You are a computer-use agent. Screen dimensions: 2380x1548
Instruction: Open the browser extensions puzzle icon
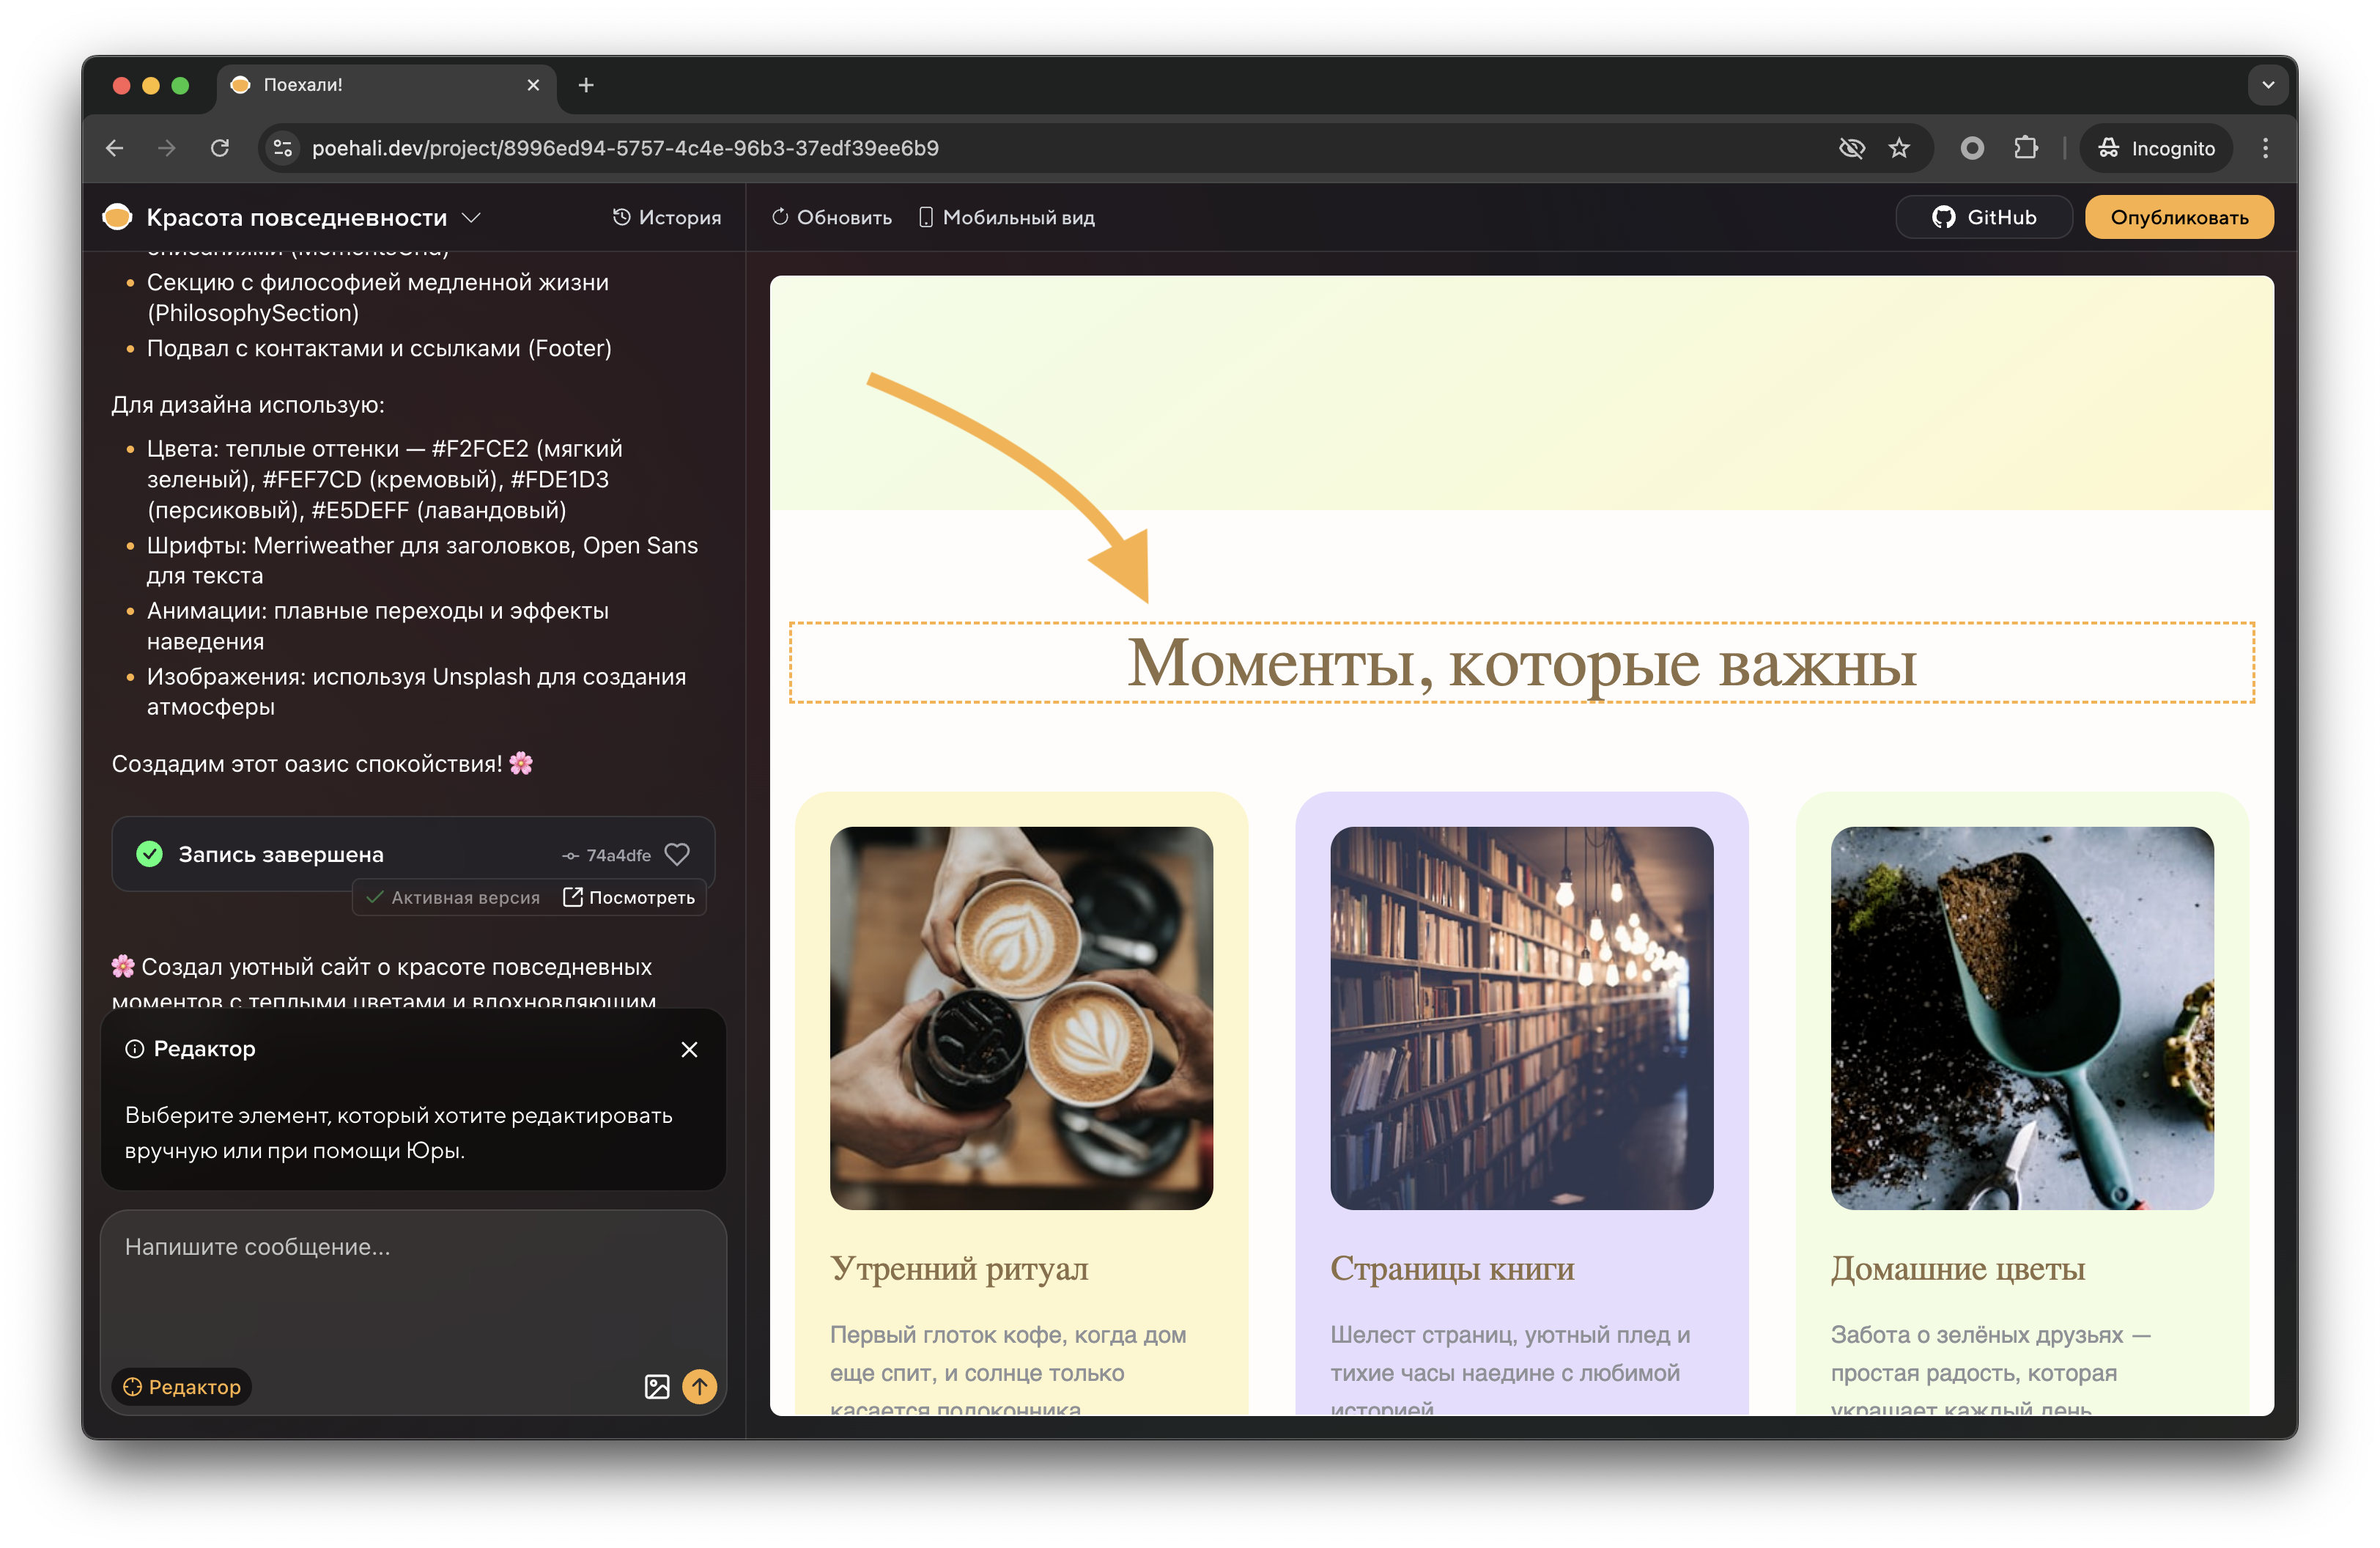click(x=2028, y=147)
